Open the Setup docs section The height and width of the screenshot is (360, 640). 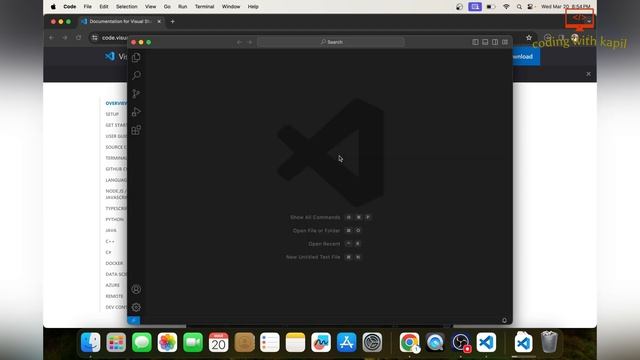click(x=112, y=114)
